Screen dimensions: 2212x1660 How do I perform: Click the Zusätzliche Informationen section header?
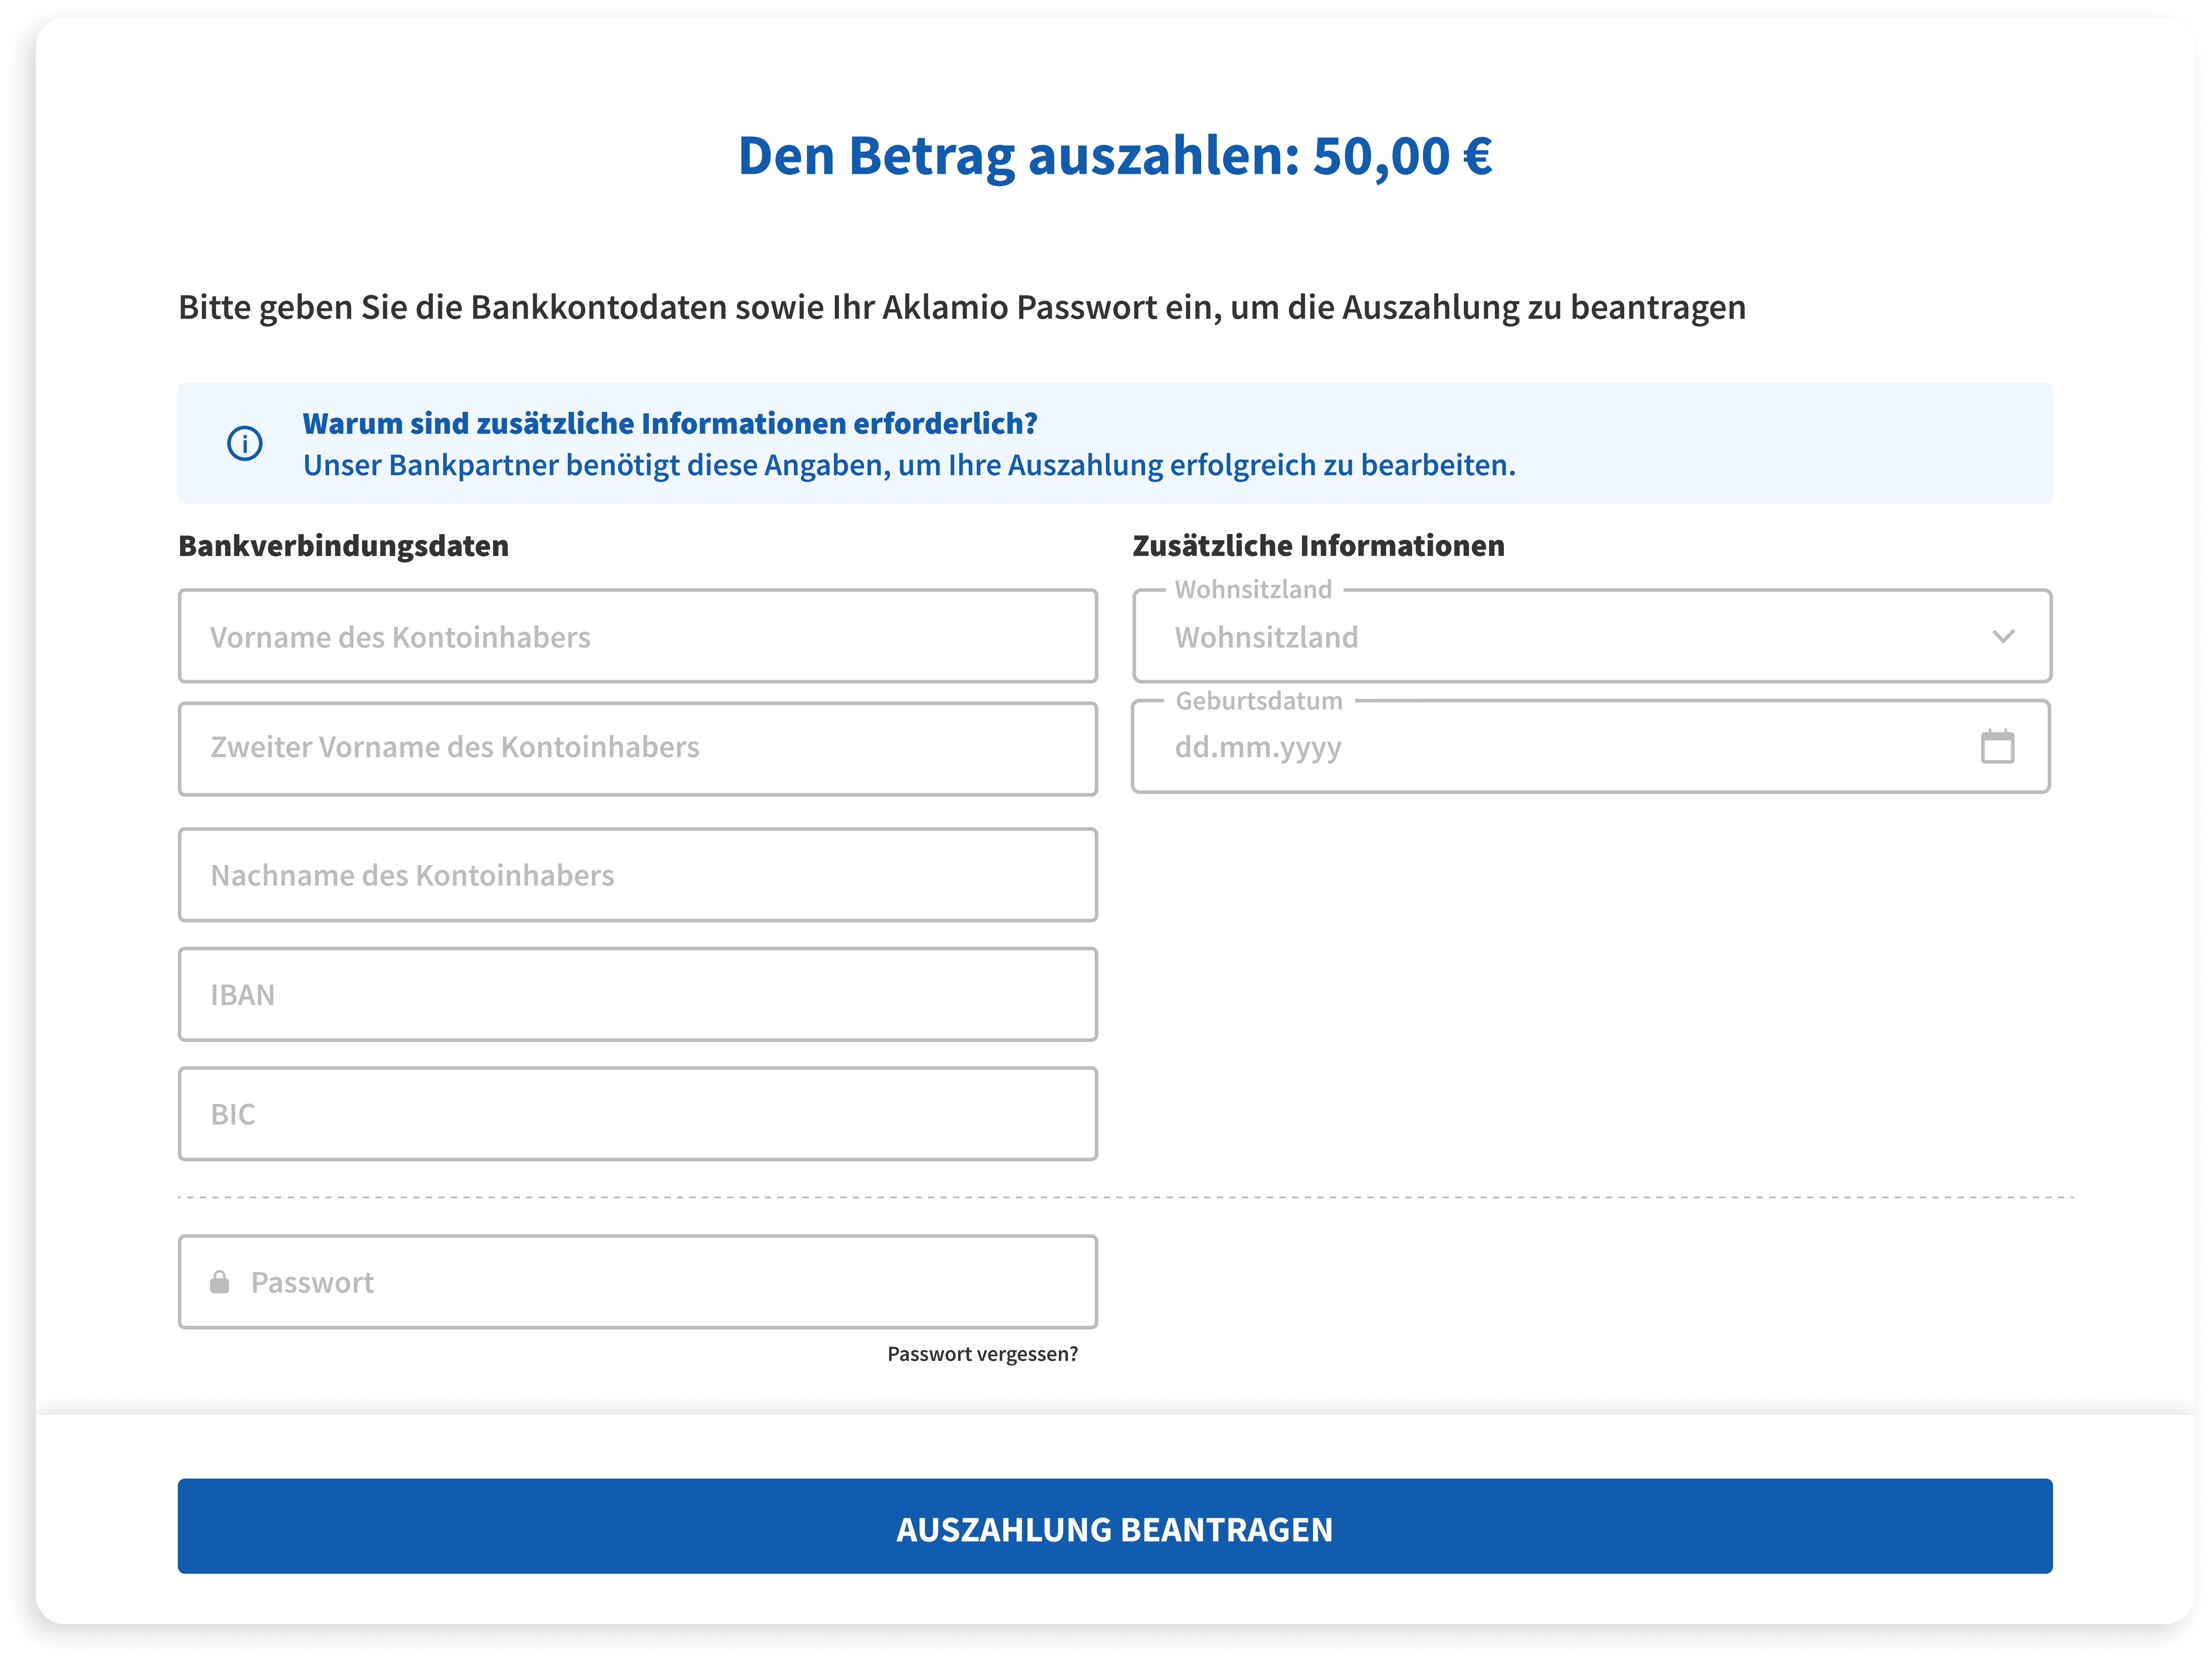point(1317,546)
